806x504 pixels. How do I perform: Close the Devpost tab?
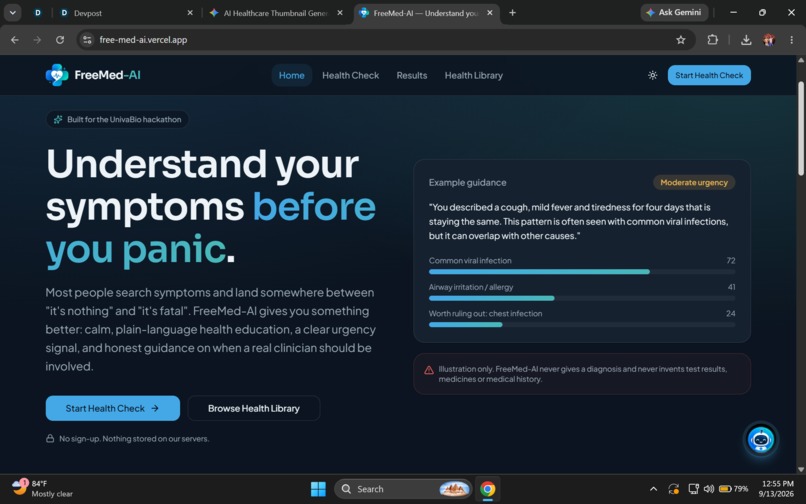[x=190, y=13]
